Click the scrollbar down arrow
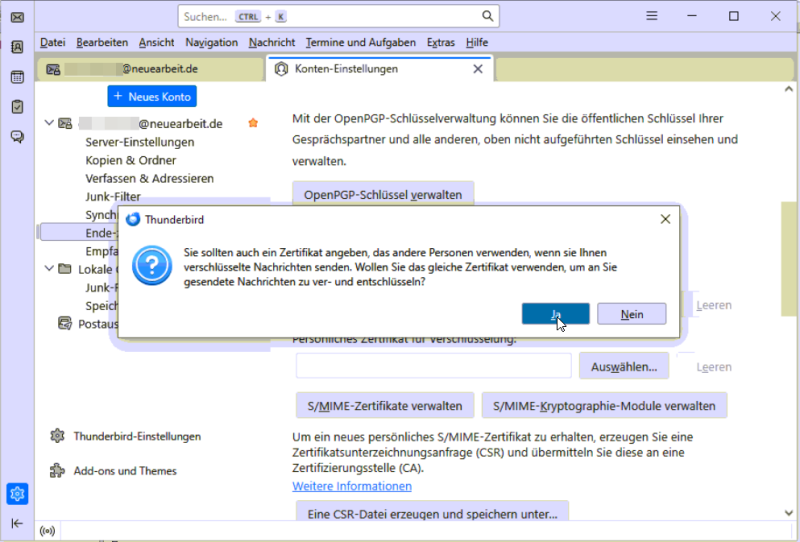This screenshot has height=542, width=800. click(789, 513)
